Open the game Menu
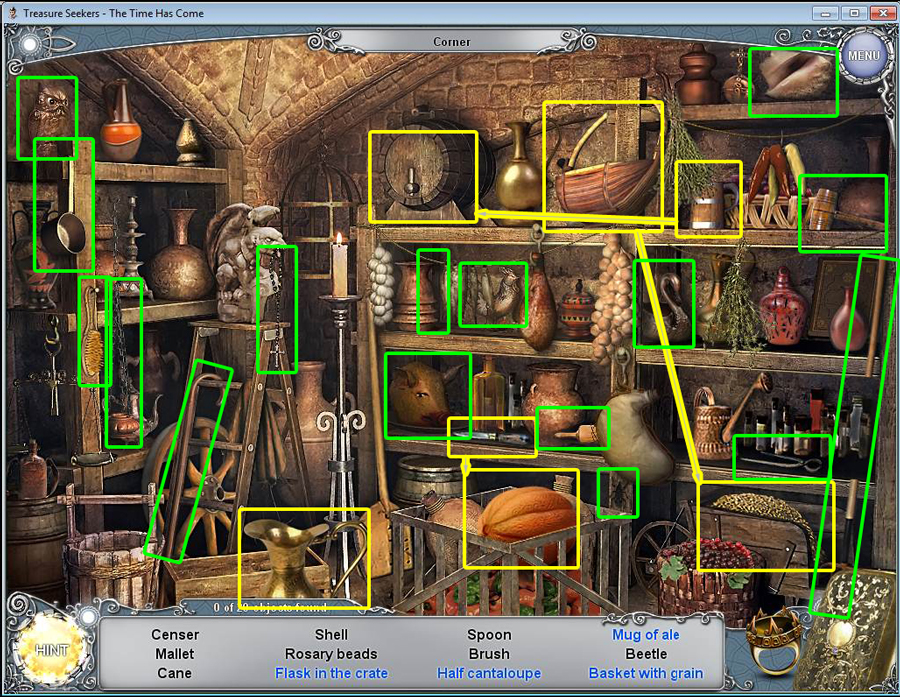 (862, 55)
